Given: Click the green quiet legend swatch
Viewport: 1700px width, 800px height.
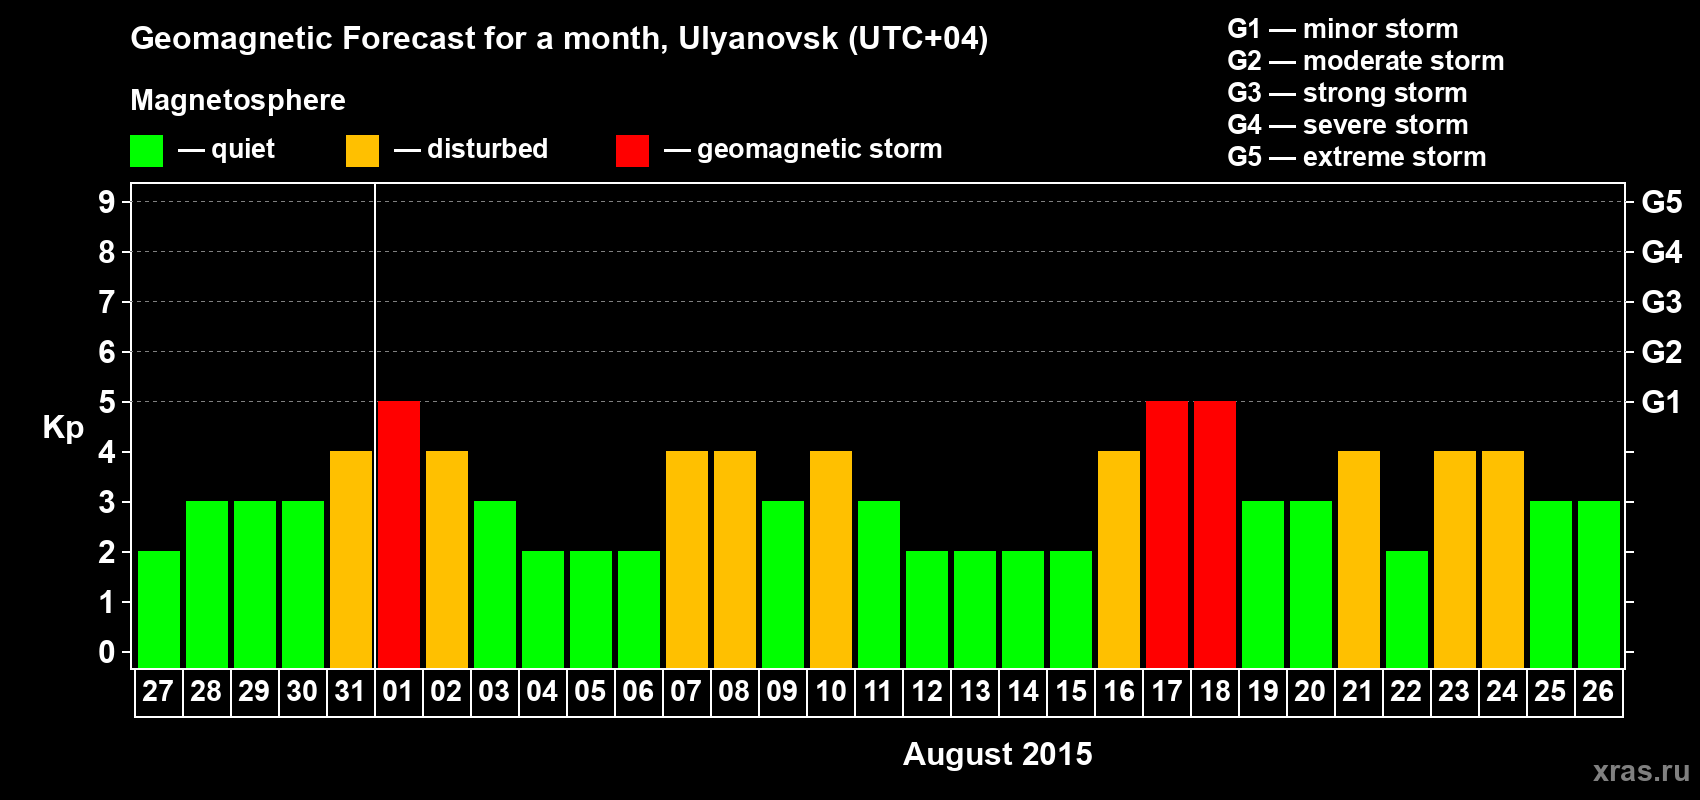Looking at the screenshot, I should coord(147,151).
